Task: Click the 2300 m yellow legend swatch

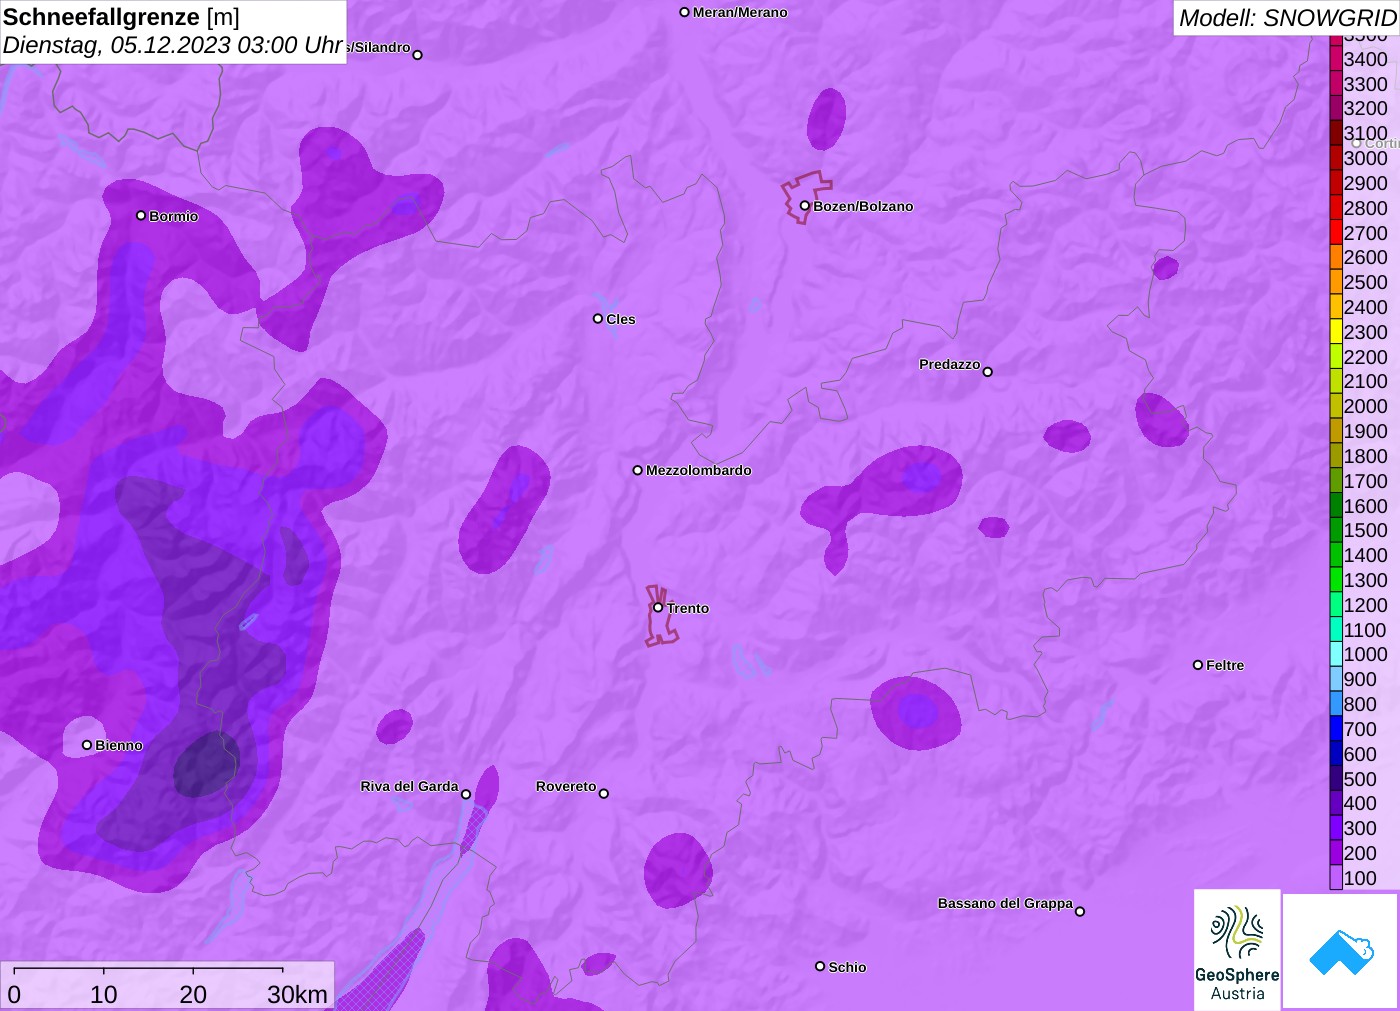Action: click(x=1336, y=332)
